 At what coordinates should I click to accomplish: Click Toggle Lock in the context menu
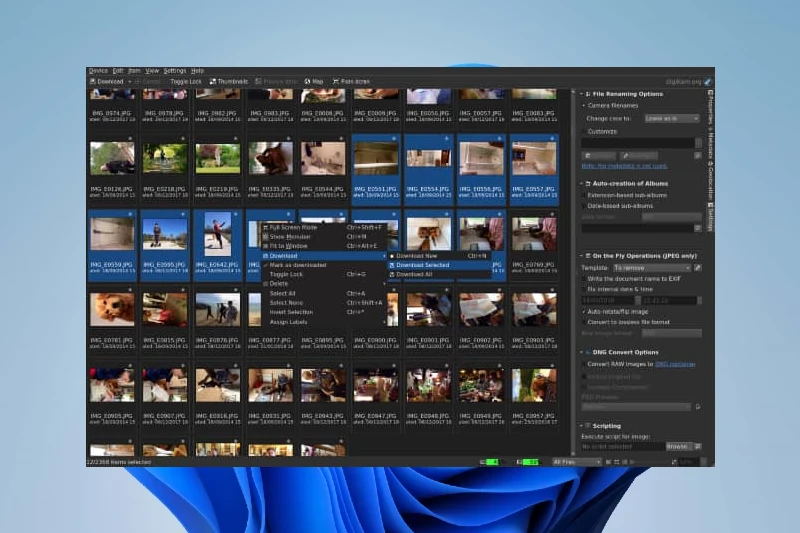click(323, 274)
